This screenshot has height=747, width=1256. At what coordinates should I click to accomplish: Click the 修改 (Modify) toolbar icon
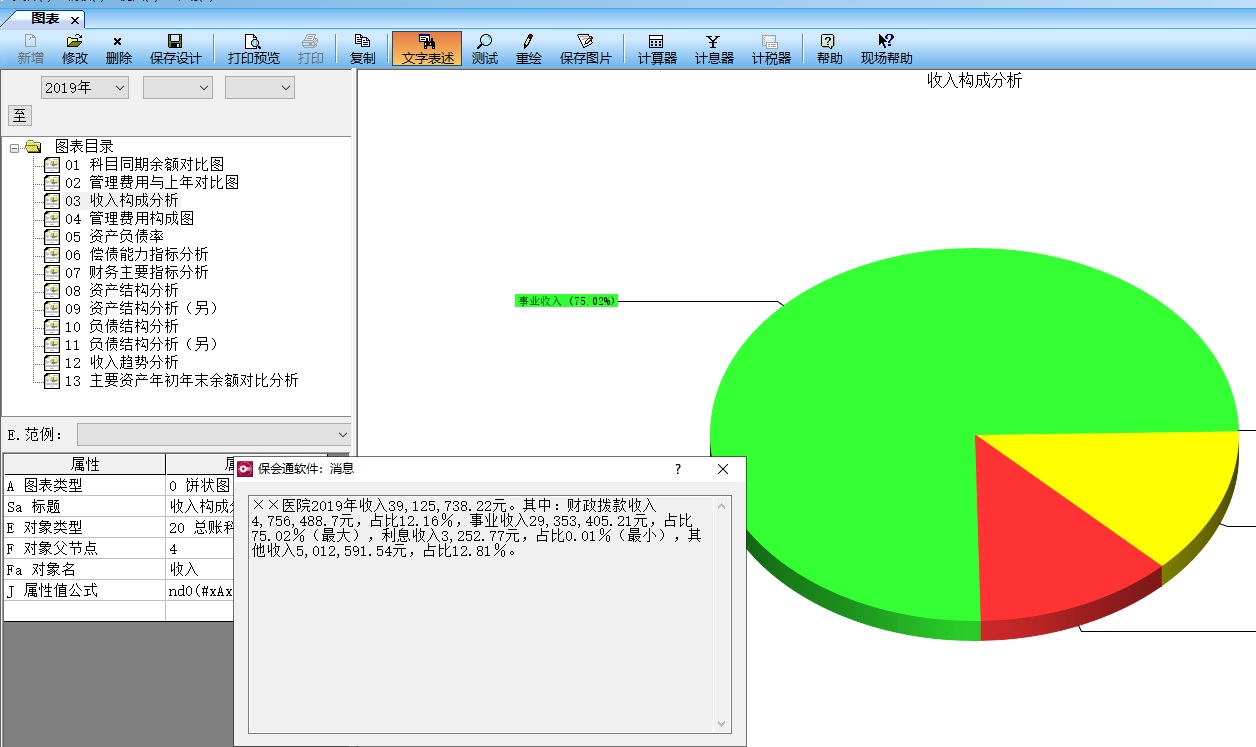point(75,48)
